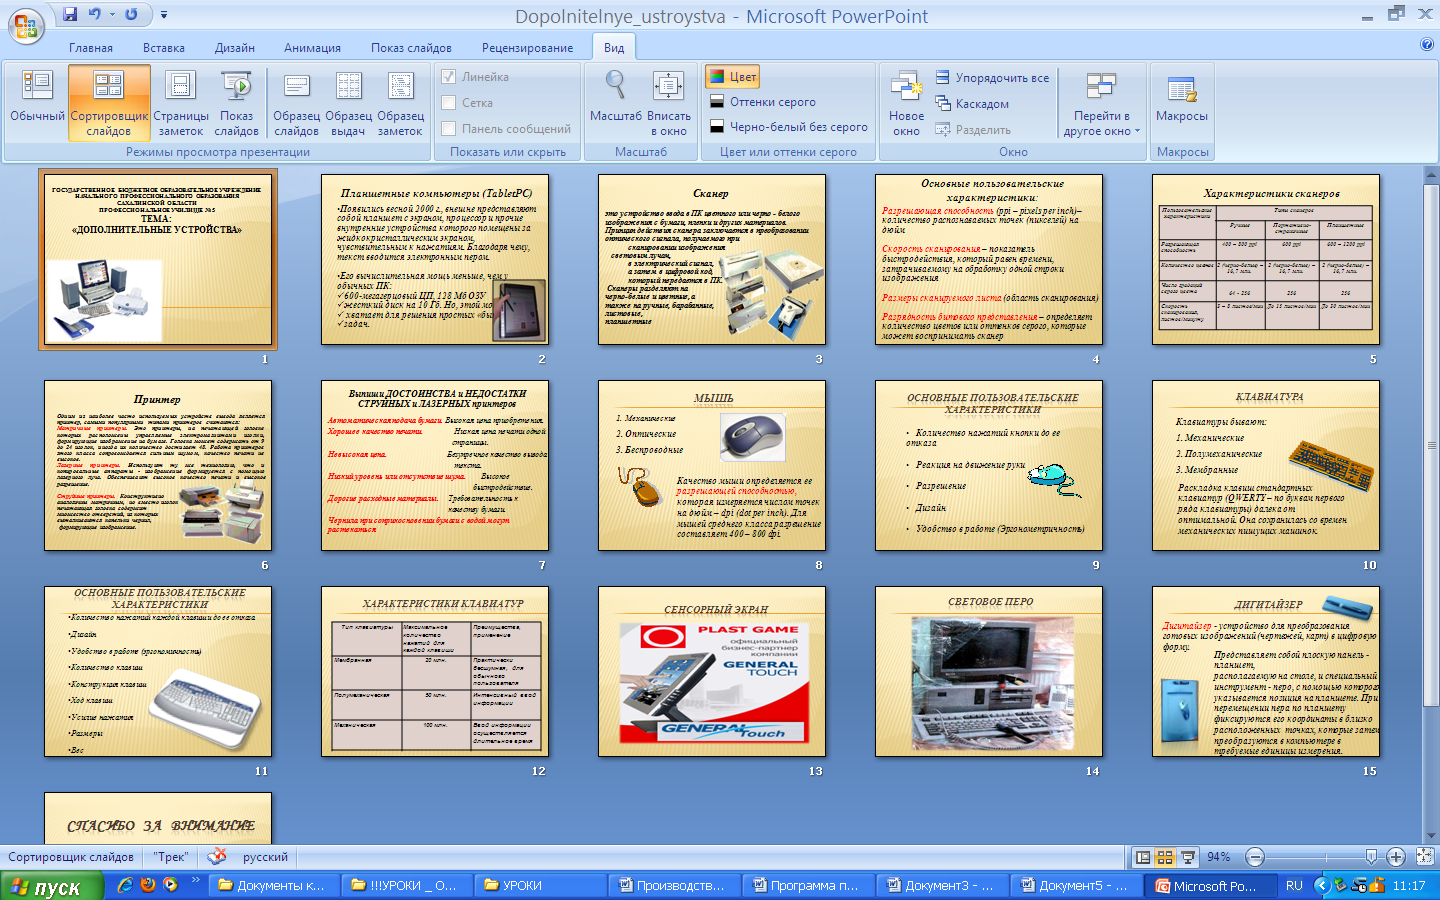Image resolution: width=1440 pixels, height=900 pixels.
Task: Click zoom in plus button
Action: (x=1397, y=857)
